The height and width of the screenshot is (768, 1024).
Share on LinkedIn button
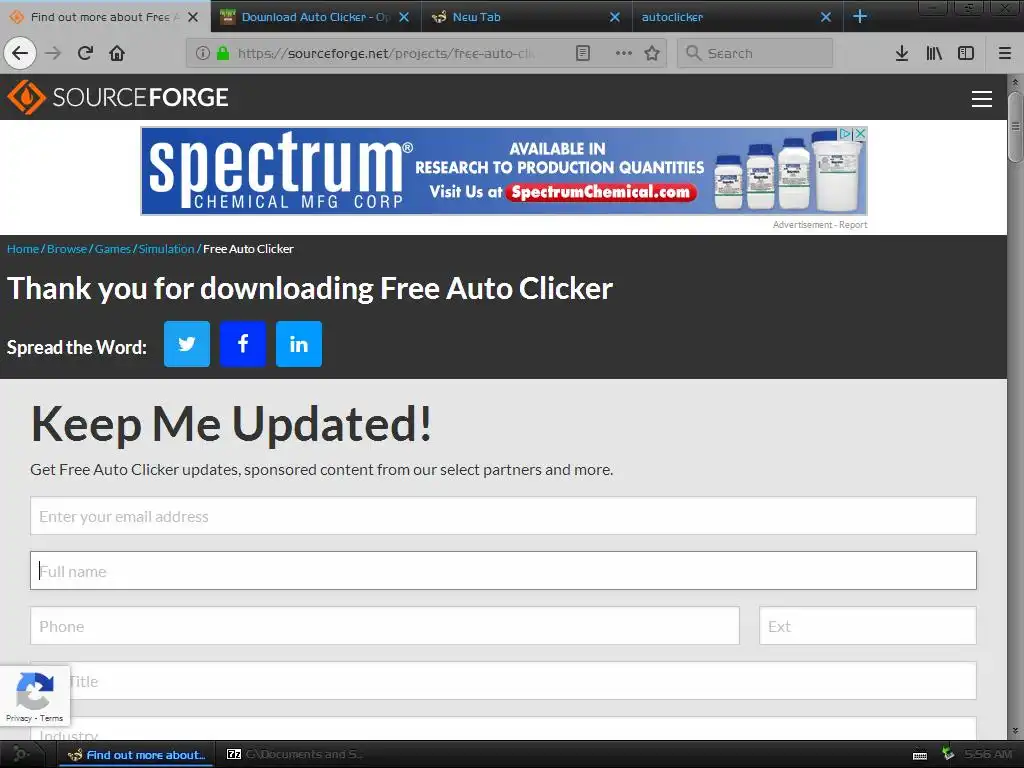pos(298,344)
